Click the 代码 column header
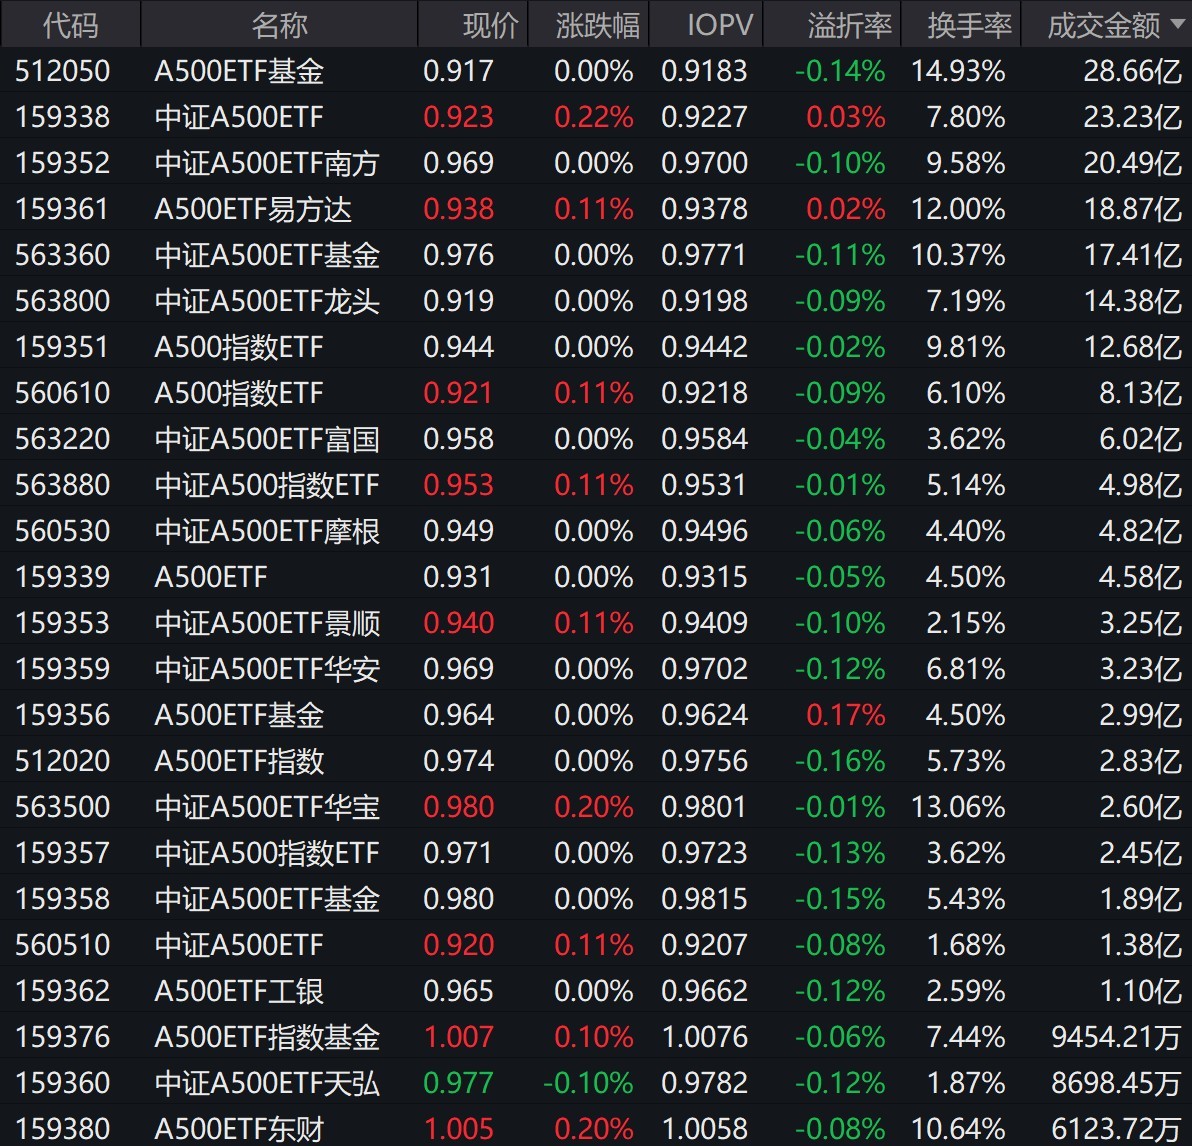This screenshot has height=1146, width=1192. pyautogui.click(x=70, y=25)
